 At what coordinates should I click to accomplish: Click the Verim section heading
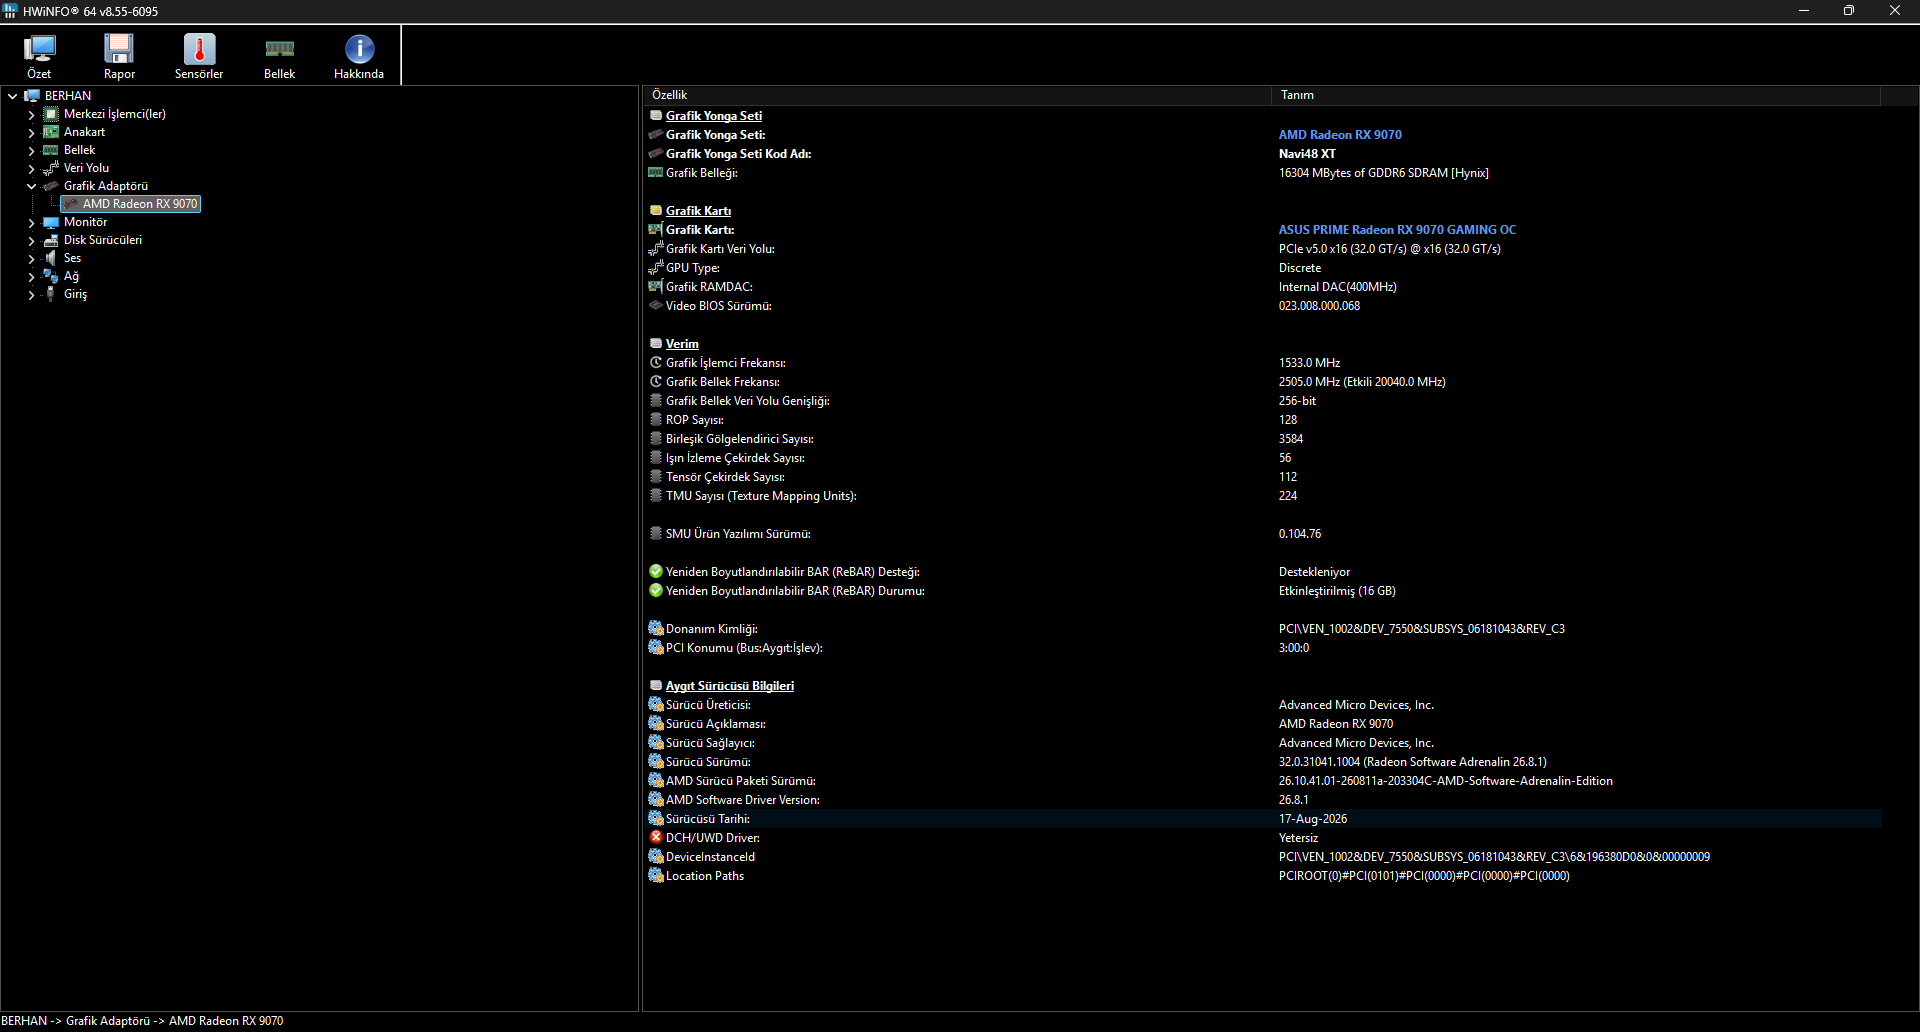(x=682, y=343)
